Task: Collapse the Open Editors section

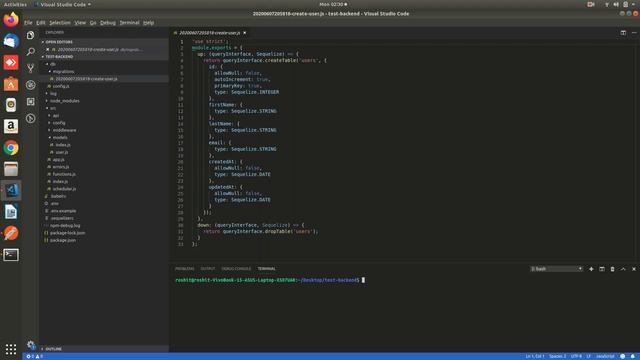Action: (59, 42)
